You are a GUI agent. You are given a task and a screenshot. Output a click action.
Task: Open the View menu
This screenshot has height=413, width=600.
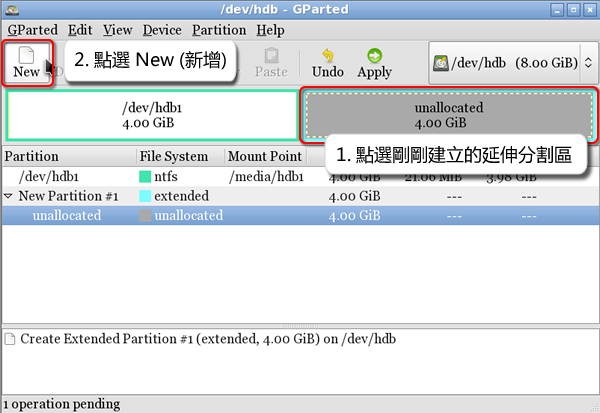117,30
